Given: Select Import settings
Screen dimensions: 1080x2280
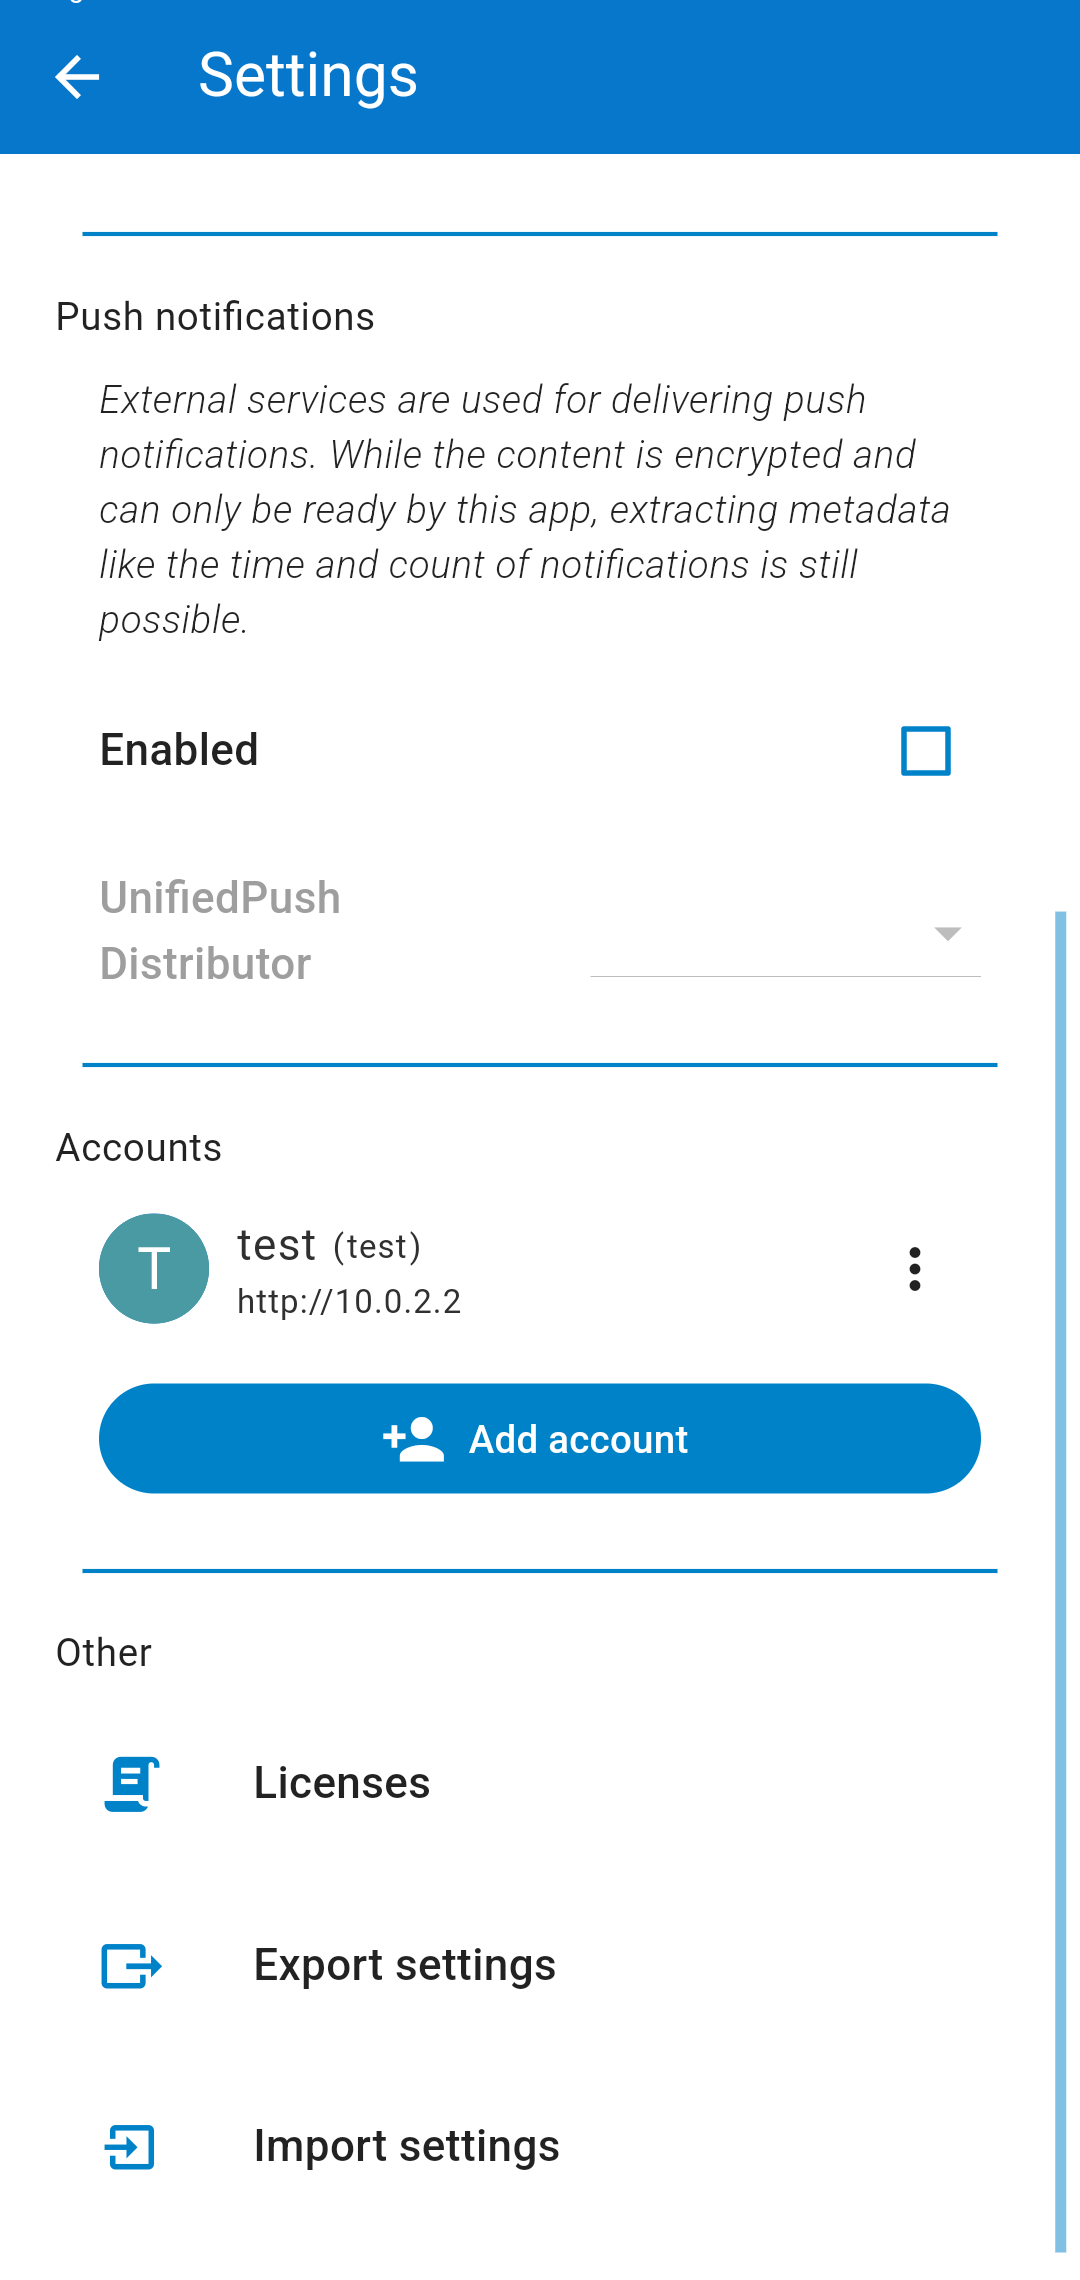Looking at the screenshot, I should pyautogui.click(x=540, y=2146).
